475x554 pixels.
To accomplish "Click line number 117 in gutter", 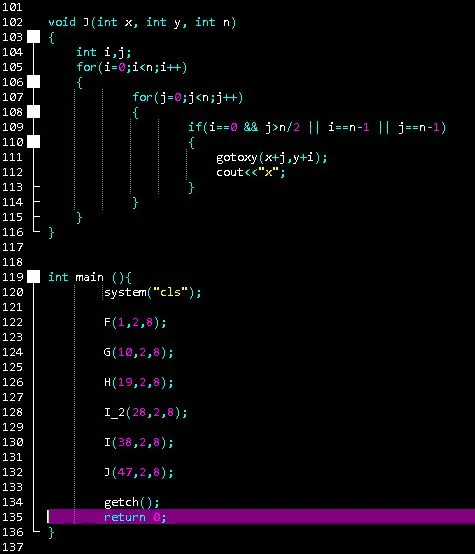I will click(x=12, y=247).
